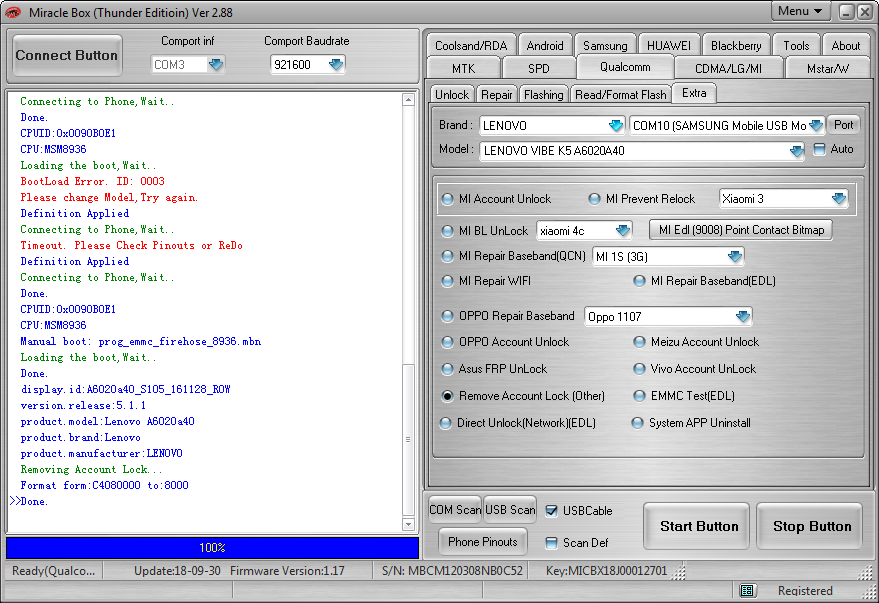This screenshot has height=603, width=879.
Task: Switch to the Samsung tab
Action: point(605,45)
